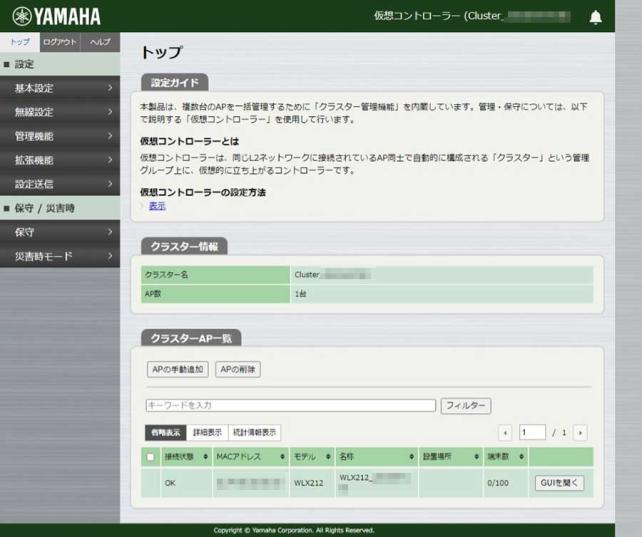
Task: Expand the 保守 menu item
Action: 60,232
